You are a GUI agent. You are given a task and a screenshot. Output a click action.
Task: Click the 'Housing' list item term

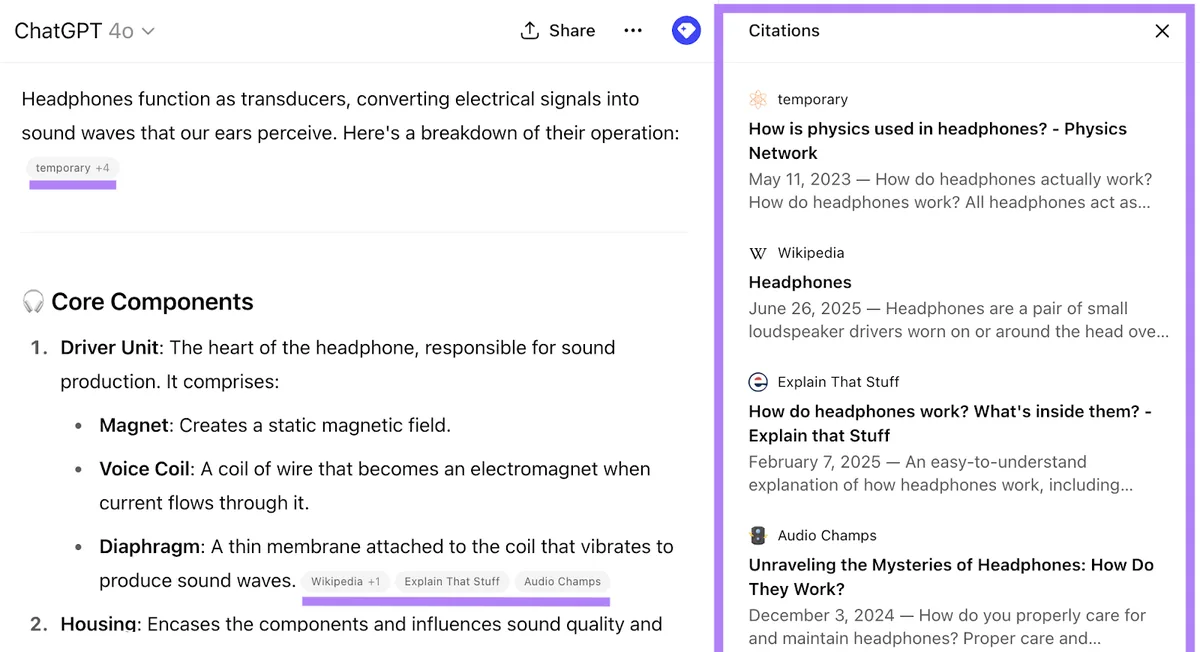[x=99, y=624]
